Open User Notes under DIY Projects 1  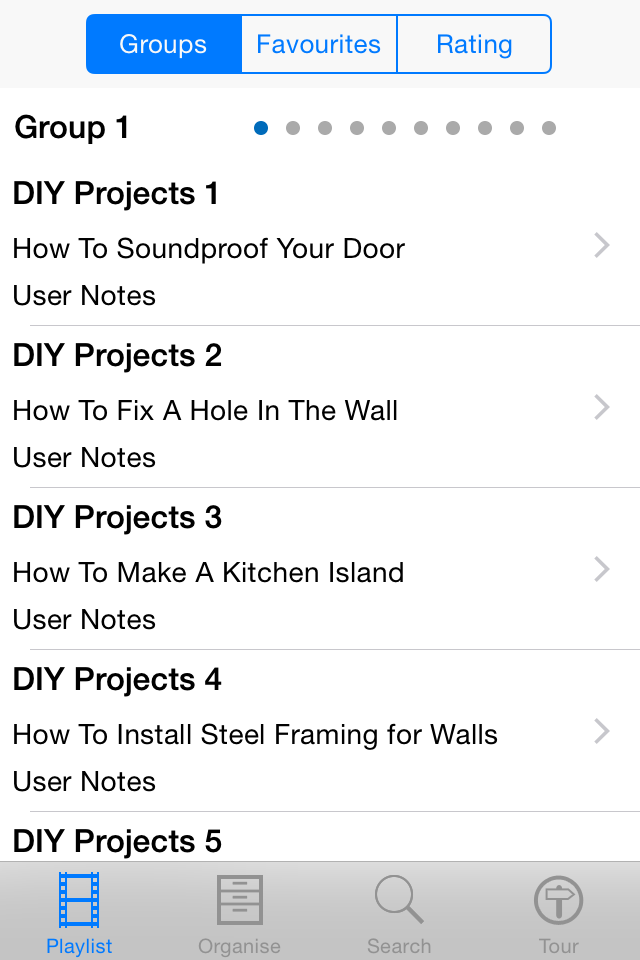[x=85, y=296]
